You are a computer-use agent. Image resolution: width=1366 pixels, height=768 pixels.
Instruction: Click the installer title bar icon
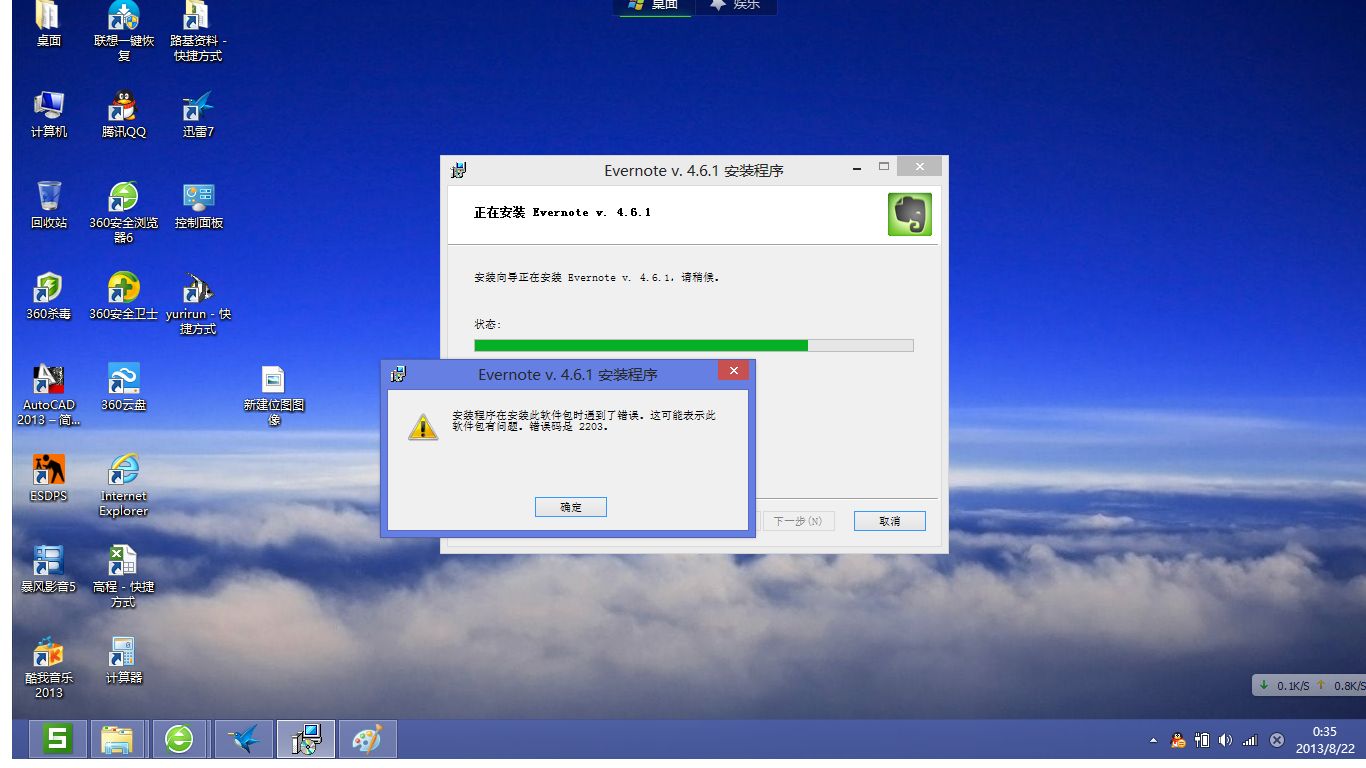pos(458,170)
